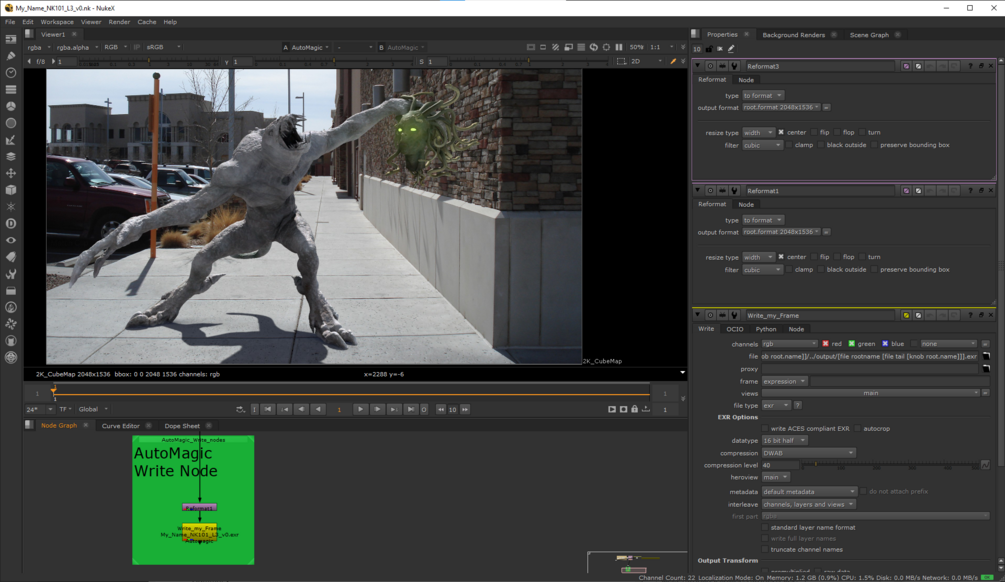Click the viewer gain slider
Image resolution: width=1005 pixels, height=582 pixels.
point(151,62)
